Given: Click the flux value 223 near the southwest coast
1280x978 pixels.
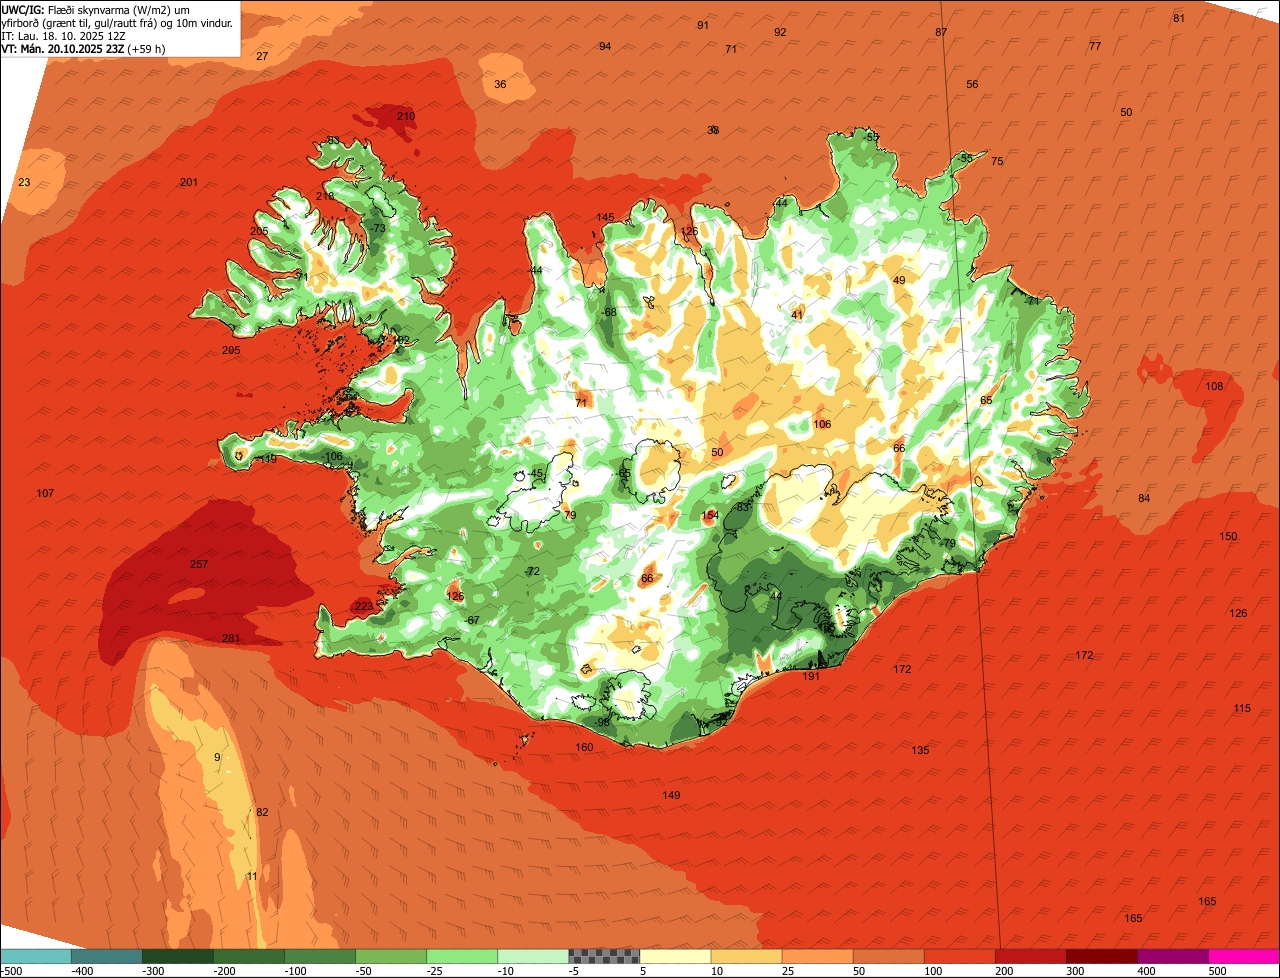Looking at the screenshot, I should pyautogui.click(x=364, y=606).
